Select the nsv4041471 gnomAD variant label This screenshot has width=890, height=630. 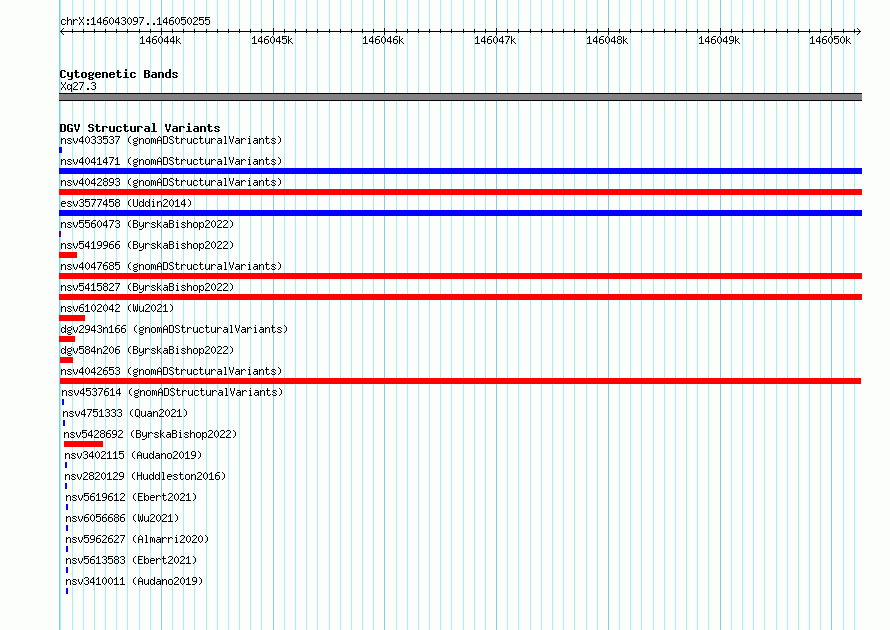[x=171, y=161]
